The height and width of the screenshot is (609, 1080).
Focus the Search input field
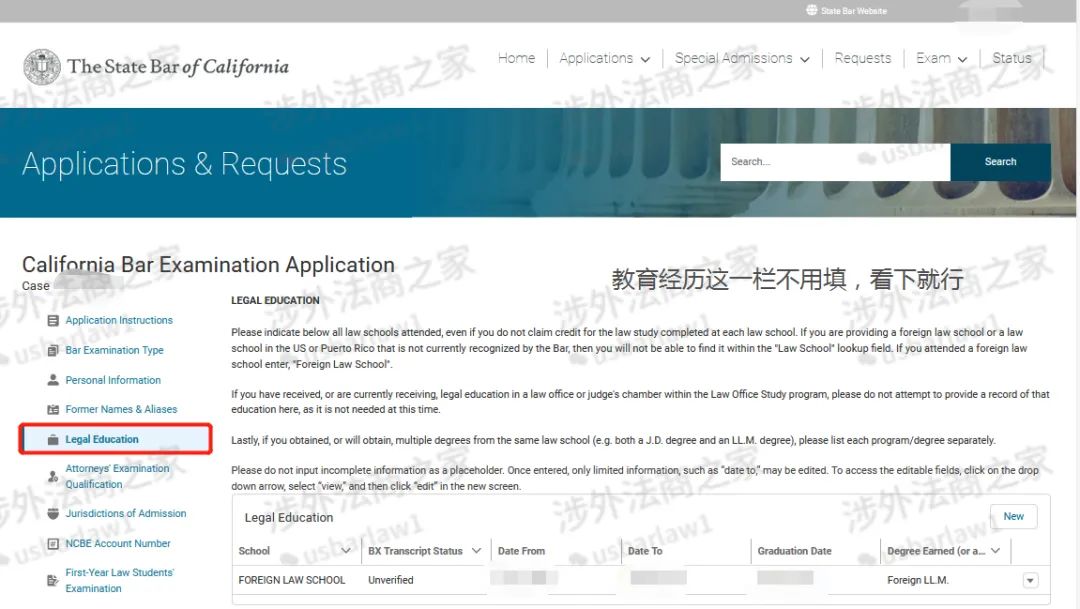pos(835,162)
